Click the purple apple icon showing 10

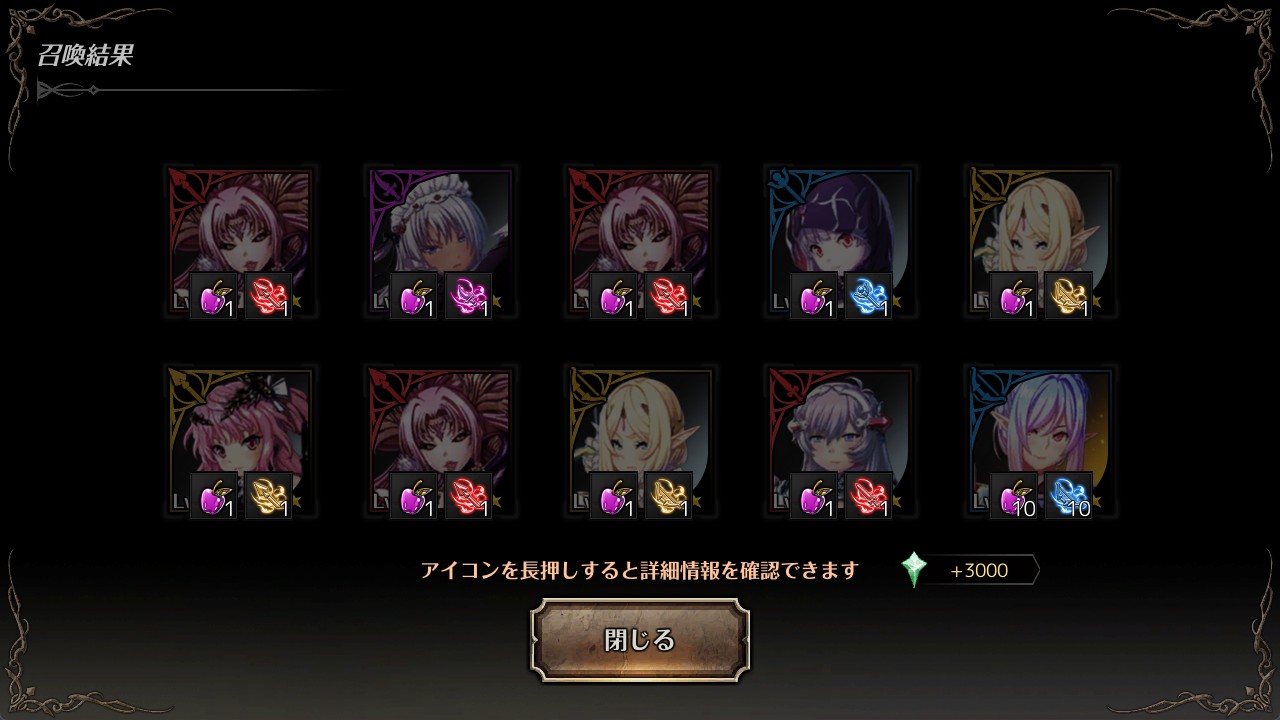tap(1014, 495)
